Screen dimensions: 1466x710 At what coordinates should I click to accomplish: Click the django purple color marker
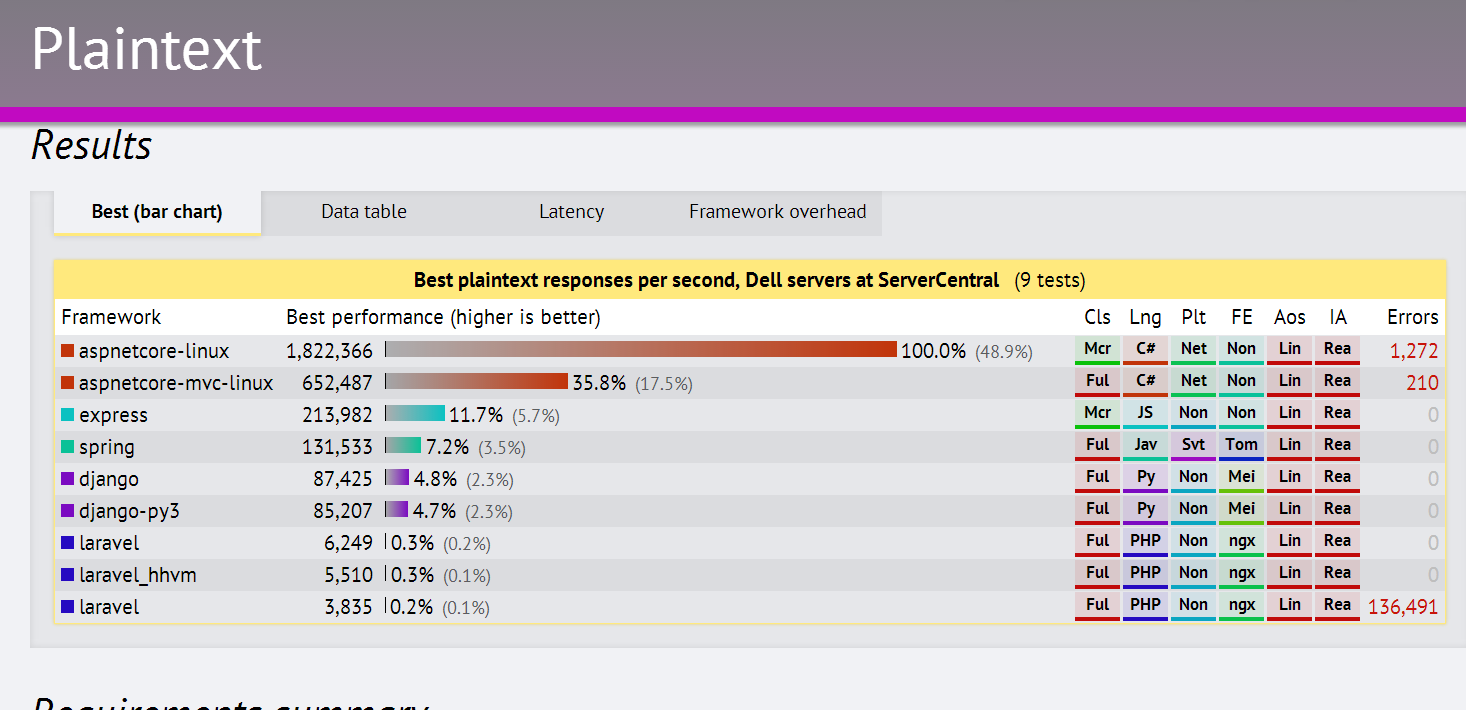click(x=68, y=479)
